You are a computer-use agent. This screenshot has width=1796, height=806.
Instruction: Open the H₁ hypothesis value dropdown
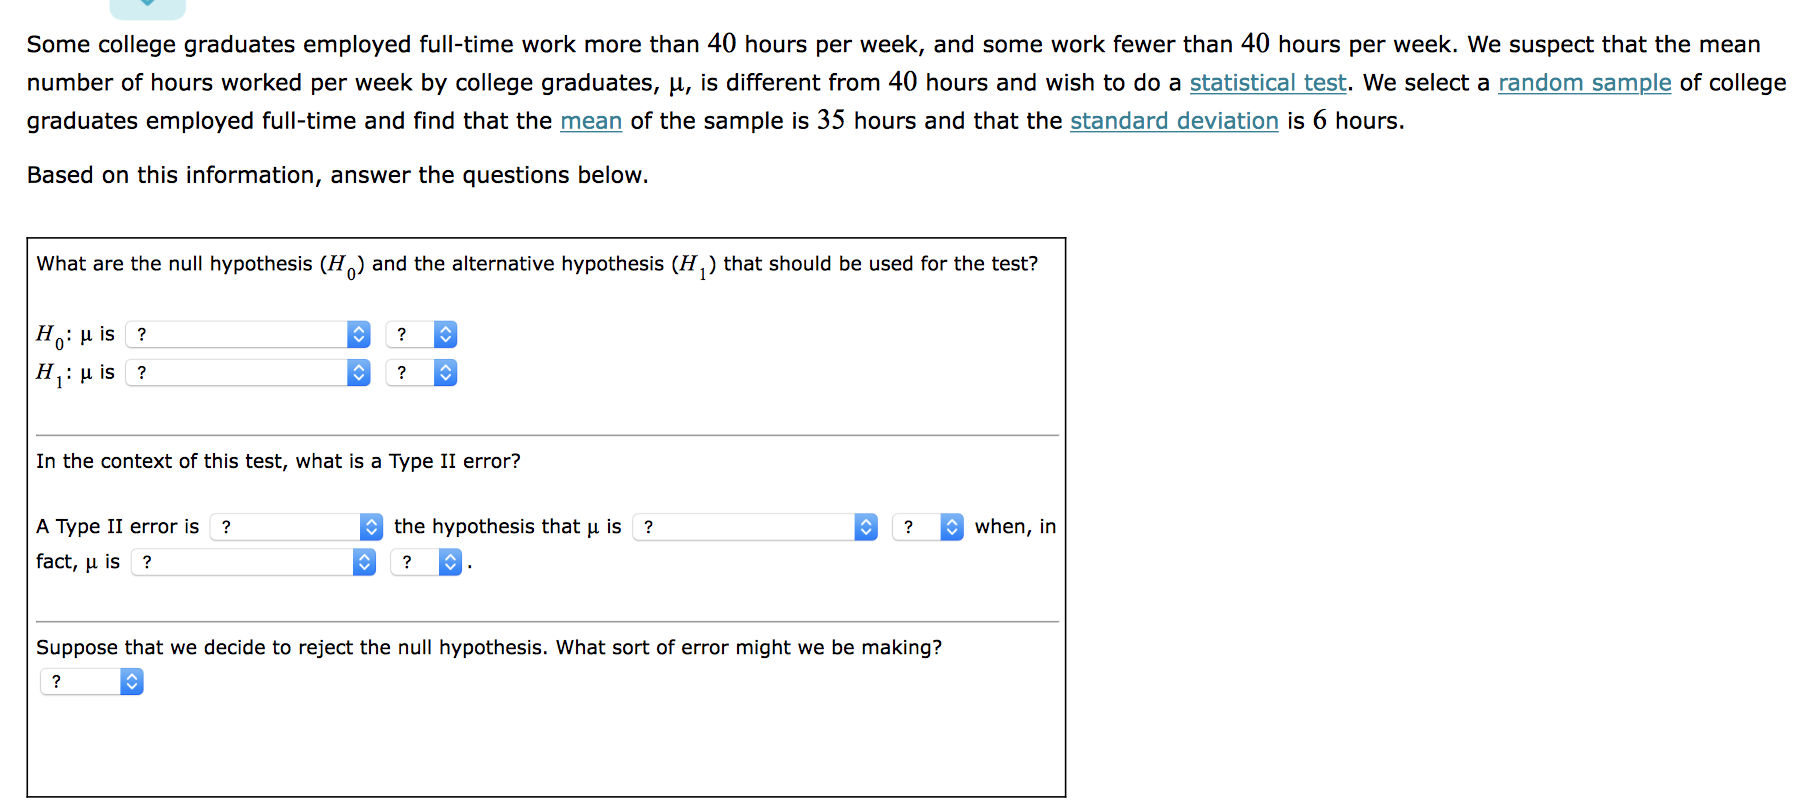(x=247, y=372)
